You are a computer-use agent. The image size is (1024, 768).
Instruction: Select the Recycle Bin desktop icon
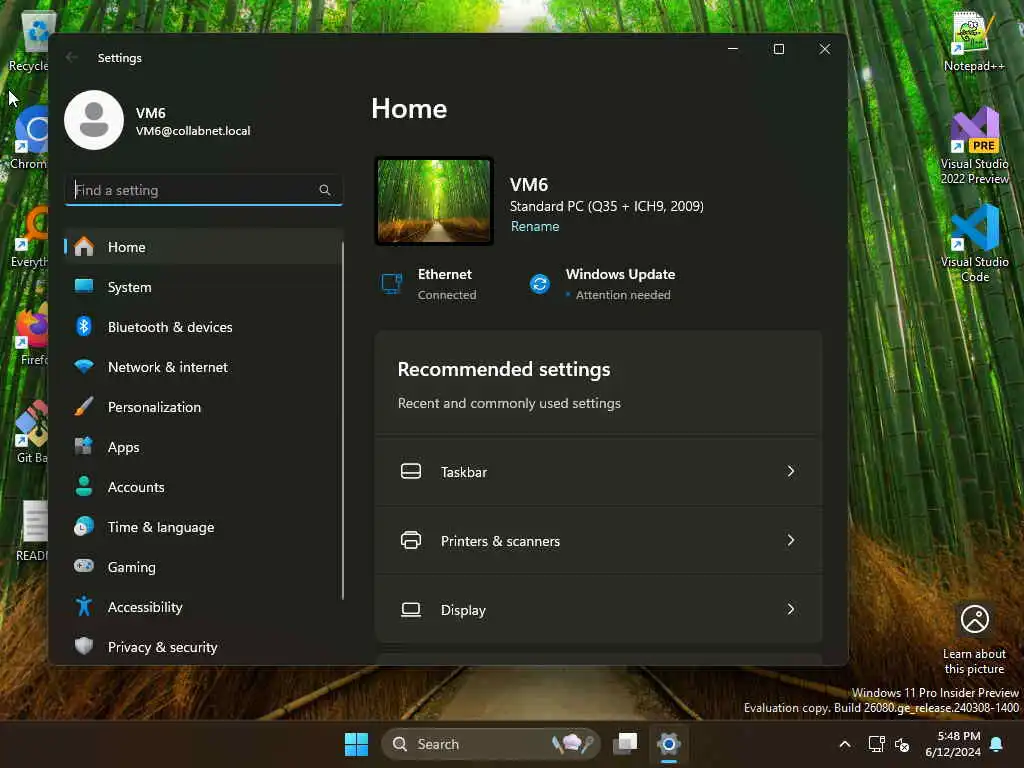click(x=29, y=41)
